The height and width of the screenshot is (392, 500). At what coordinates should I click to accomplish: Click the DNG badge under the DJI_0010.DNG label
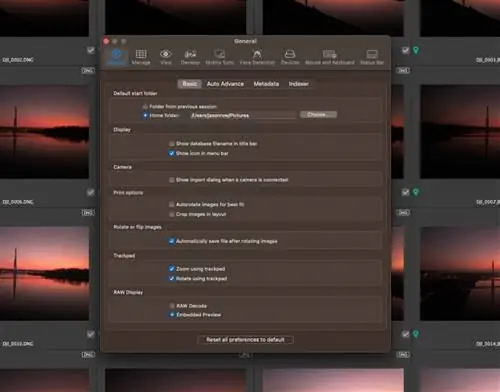88,355
